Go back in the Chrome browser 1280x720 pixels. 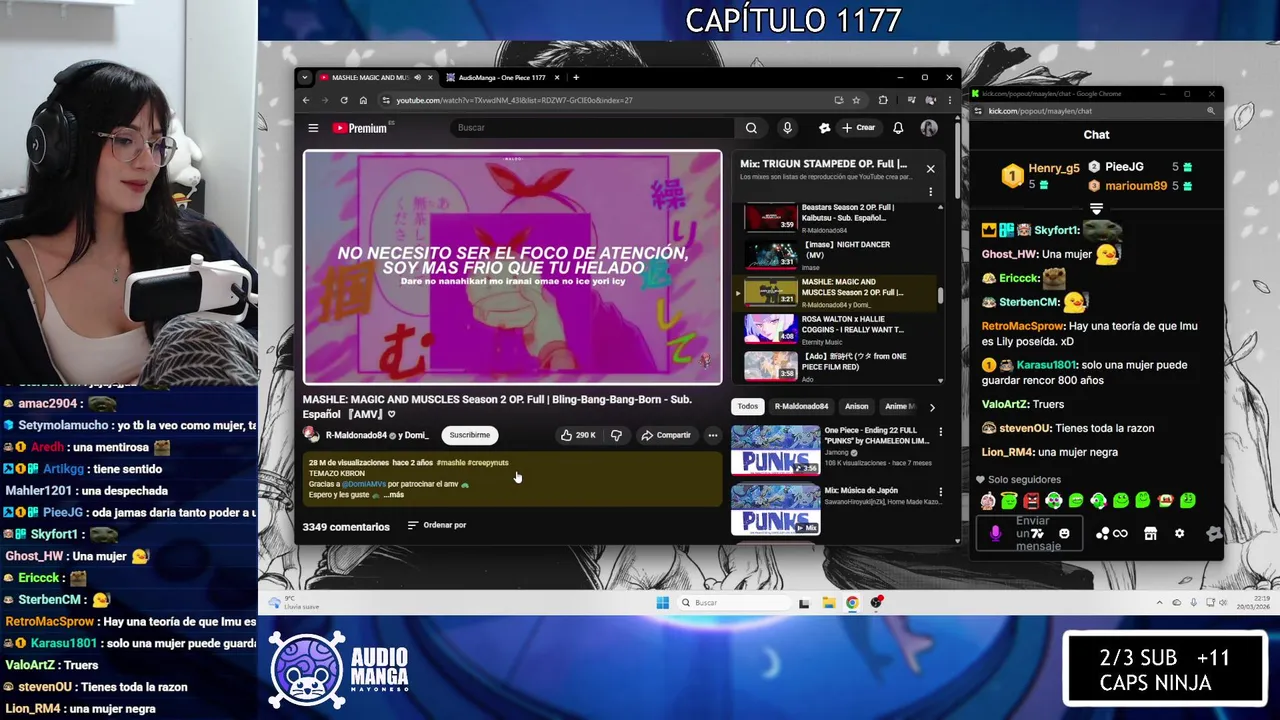(x=307, y=100)
